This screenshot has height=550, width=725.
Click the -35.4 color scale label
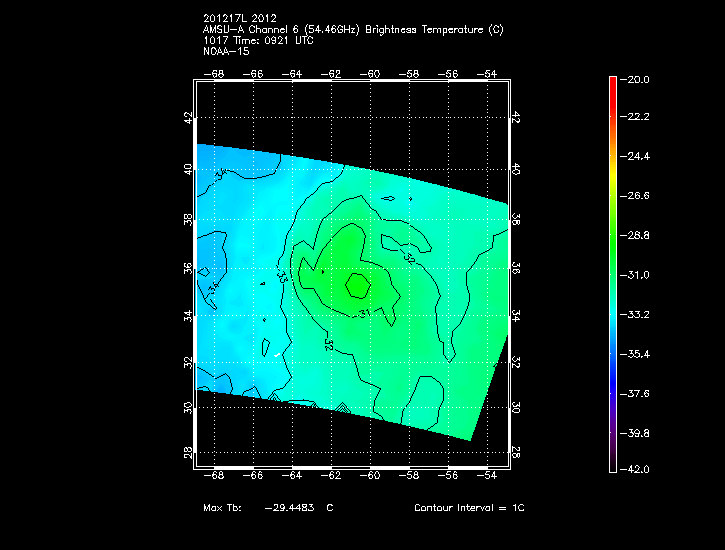click(660, 354)
